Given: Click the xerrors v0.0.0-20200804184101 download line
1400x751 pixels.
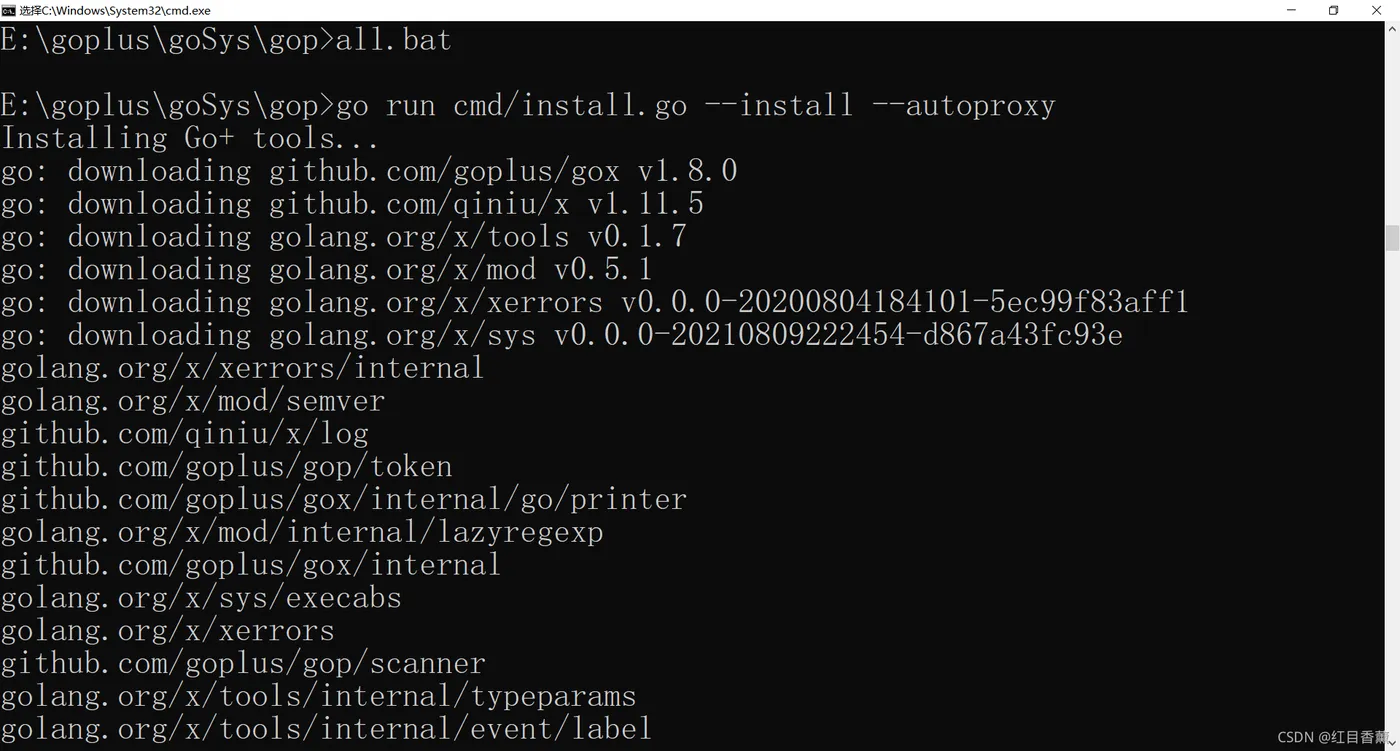Looking at the screenshot, I should [x=595, y=302].
